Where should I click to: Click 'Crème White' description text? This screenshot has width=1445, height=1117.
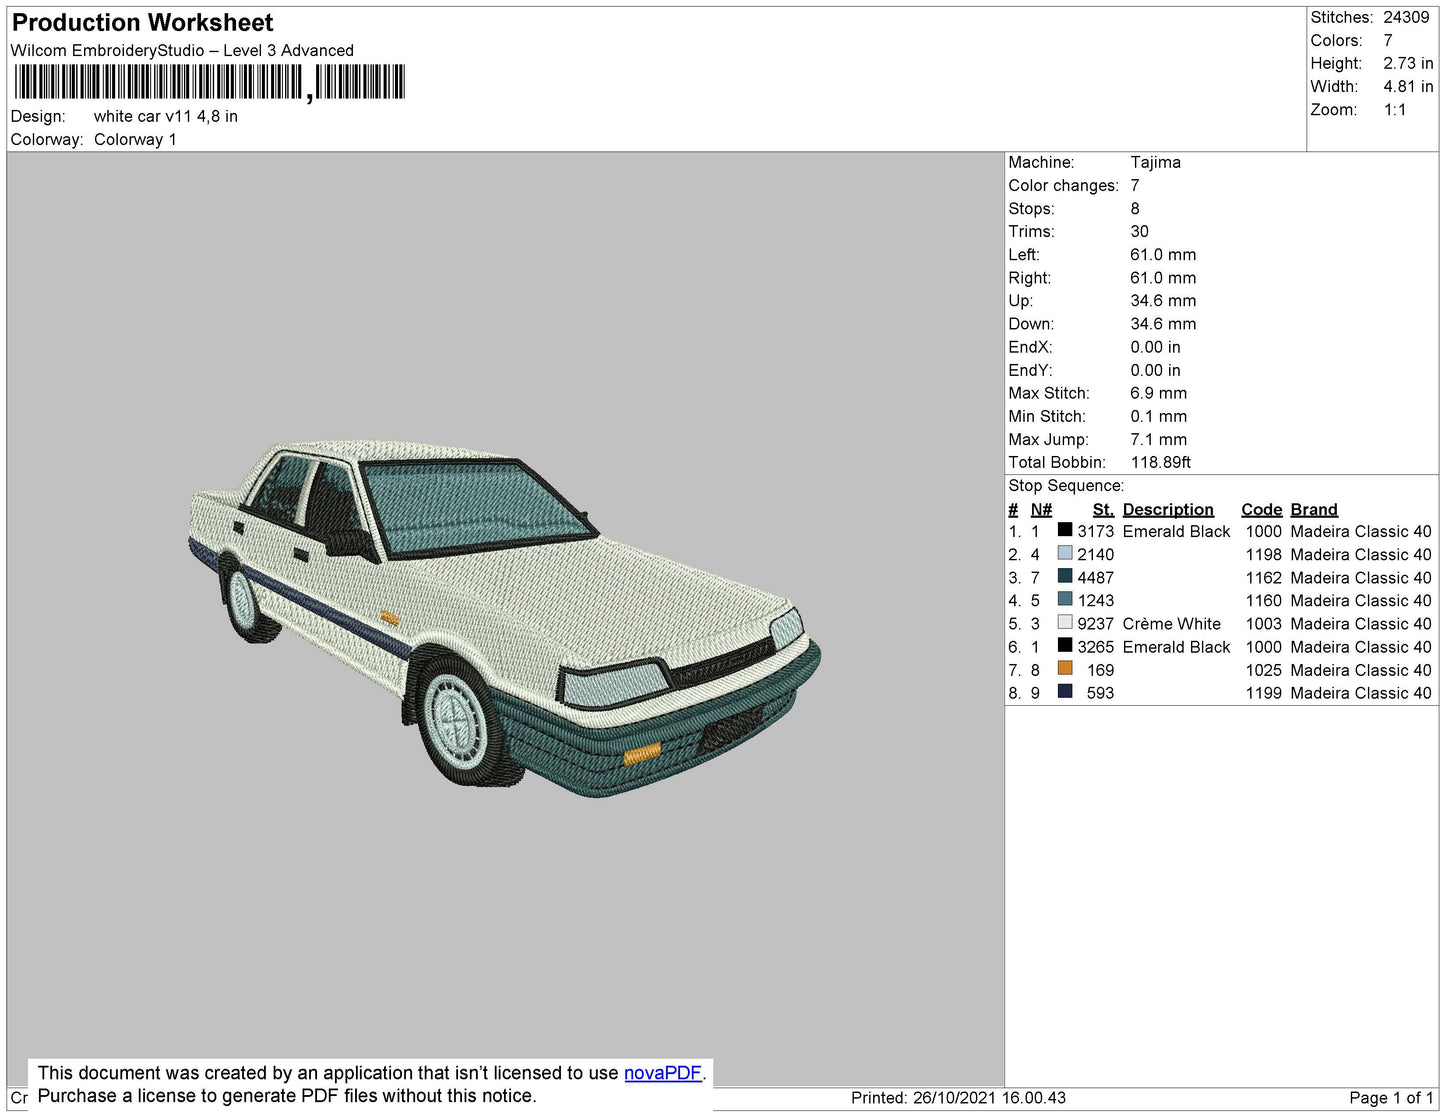coord(1171,624)
